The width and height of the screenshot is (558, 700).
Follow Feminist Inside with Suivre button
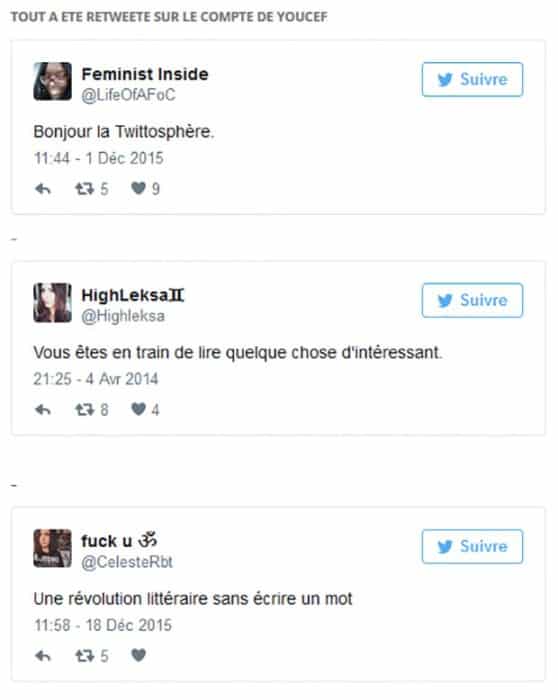click(472, 79)
